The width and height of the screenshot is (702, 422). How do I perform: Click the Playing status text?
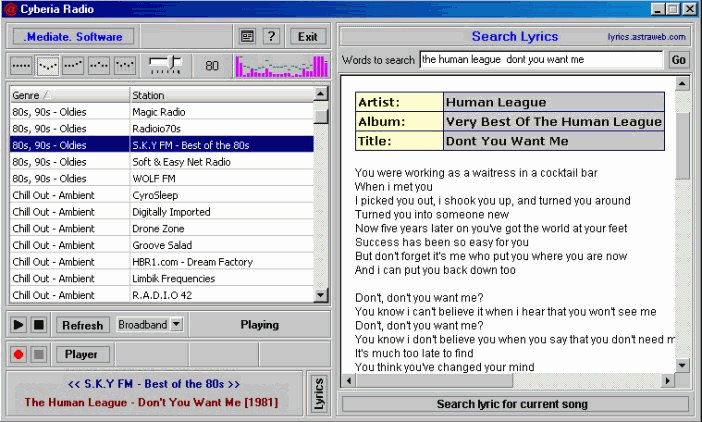(260, 325)
